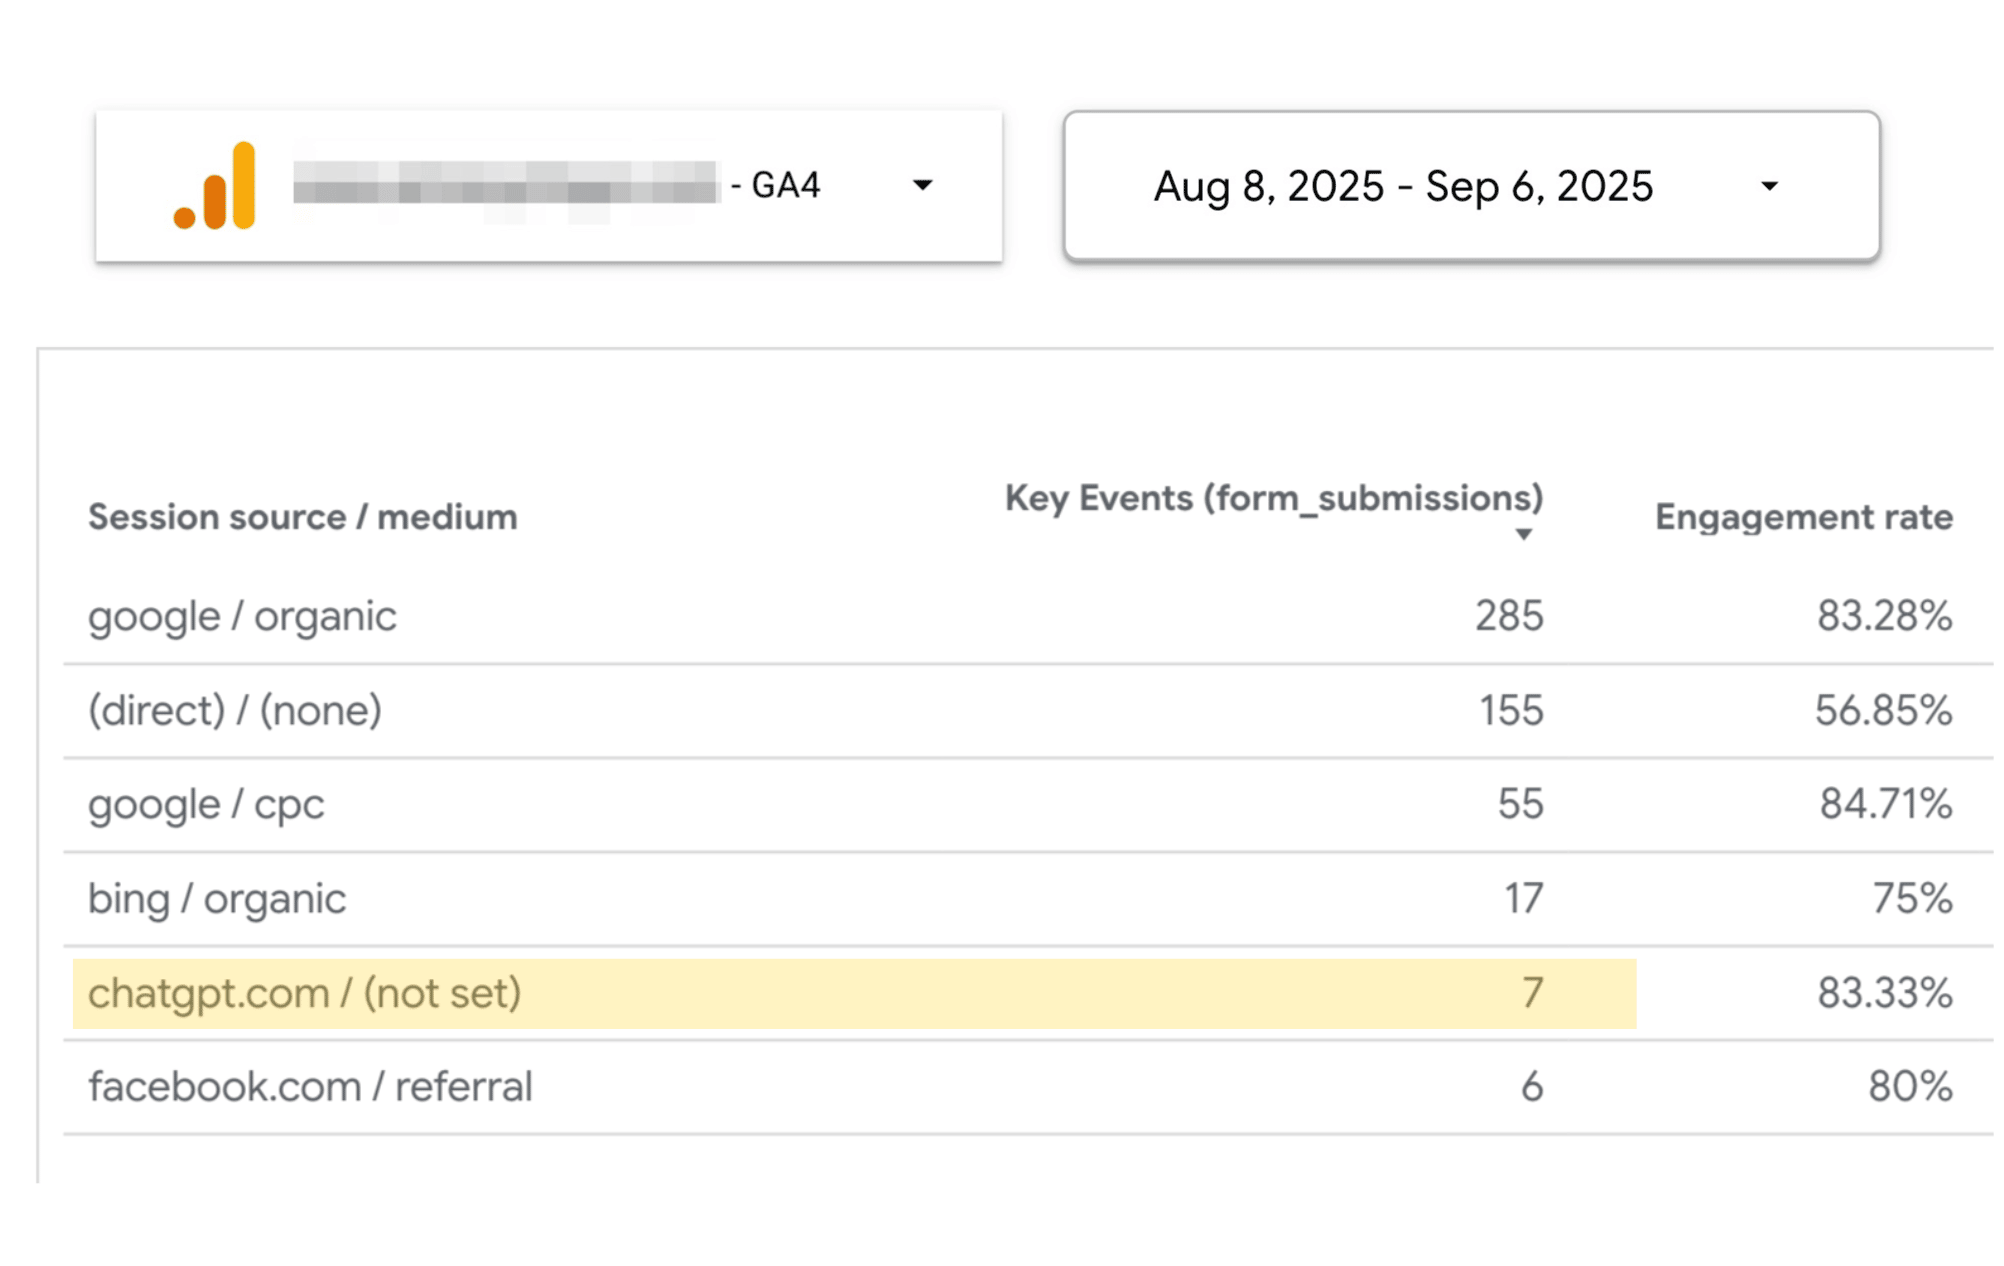This screenshot has width=2004, height=1266.
Task: Click the - GA4 label text
Action: pyautogui.click(x=776, y=185)
